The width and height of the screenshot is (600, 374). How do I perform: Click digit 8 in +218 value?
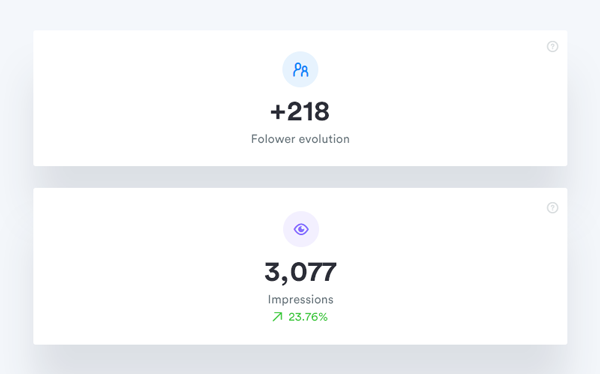pos(321,112)
